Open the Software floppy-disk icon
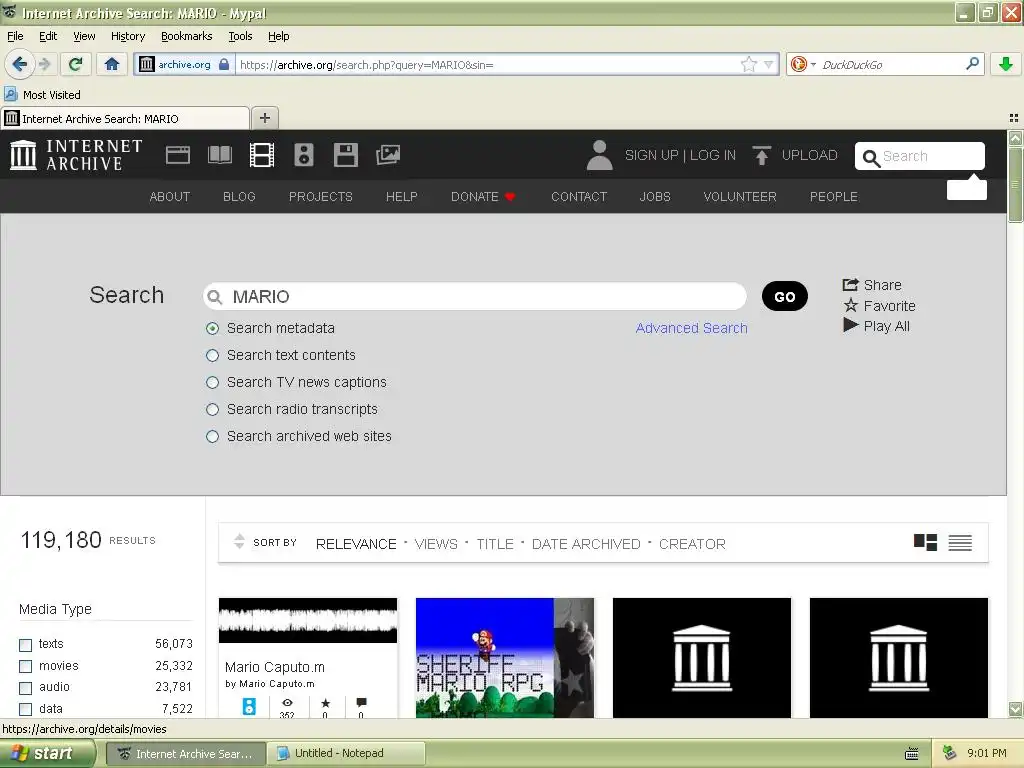 345,155
